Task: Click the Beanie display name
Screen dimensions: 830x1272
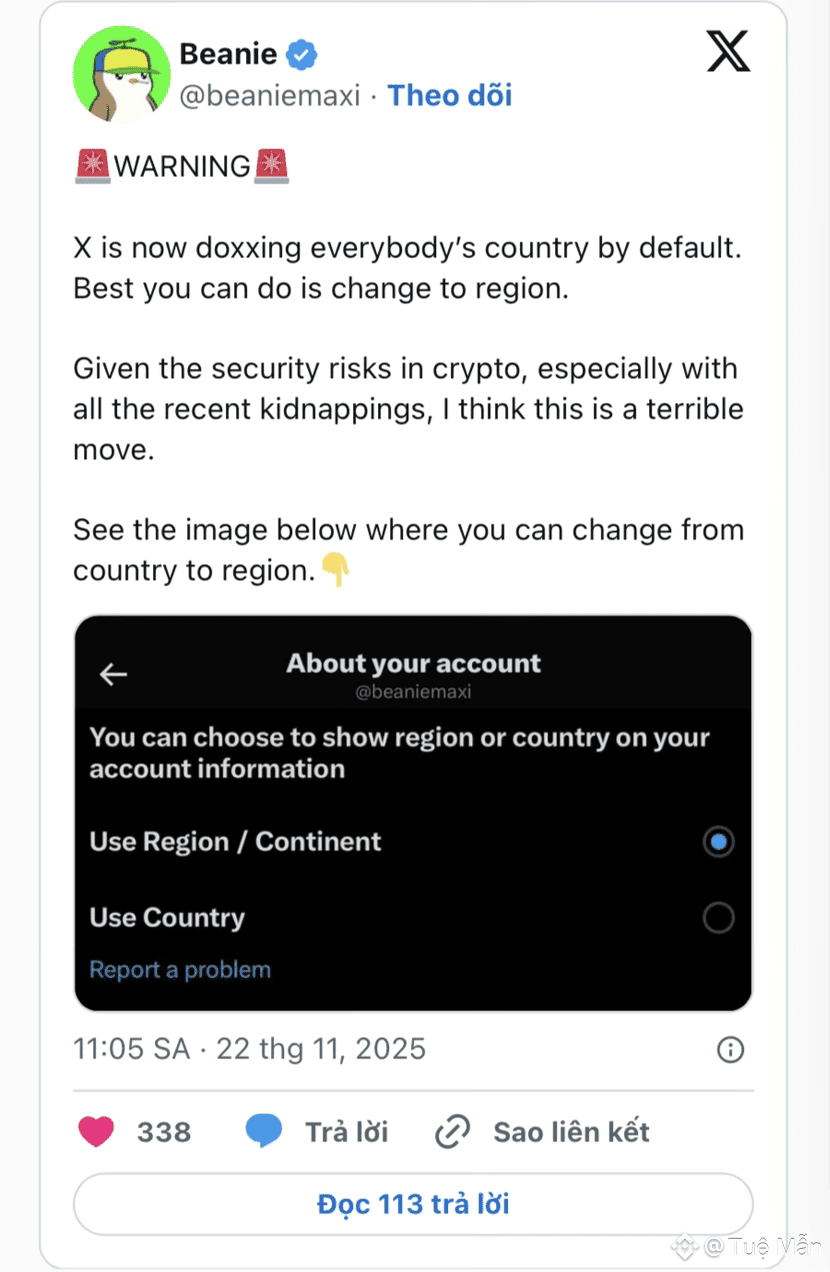Action: pos(228,53)
